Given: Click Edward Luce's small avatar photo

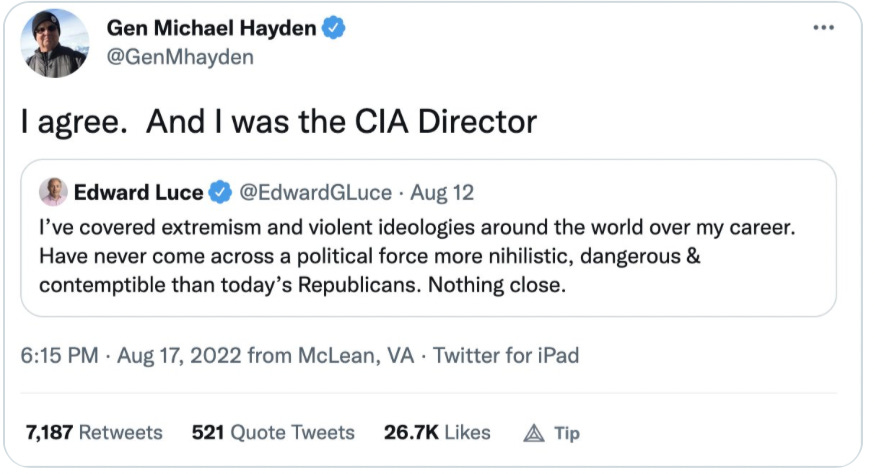Looking at the screenshot, I should 54,191.
